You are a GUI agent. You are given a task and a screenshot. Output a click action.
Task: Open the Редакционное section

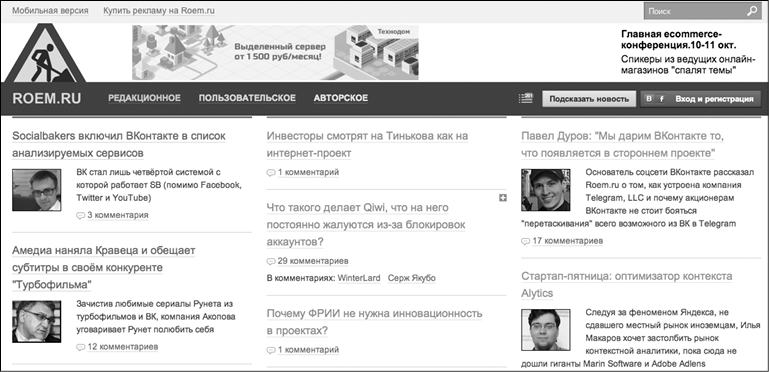pos(144,98)
